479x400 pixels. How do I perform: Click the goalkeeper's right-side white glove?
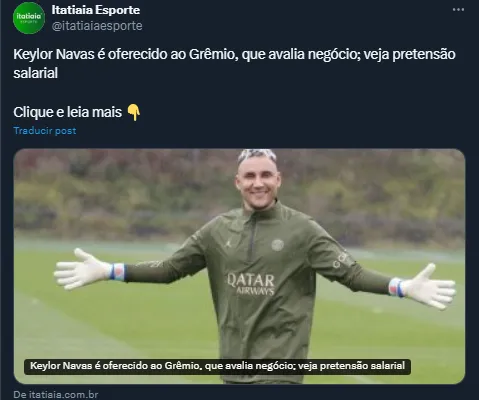(428, 286)
